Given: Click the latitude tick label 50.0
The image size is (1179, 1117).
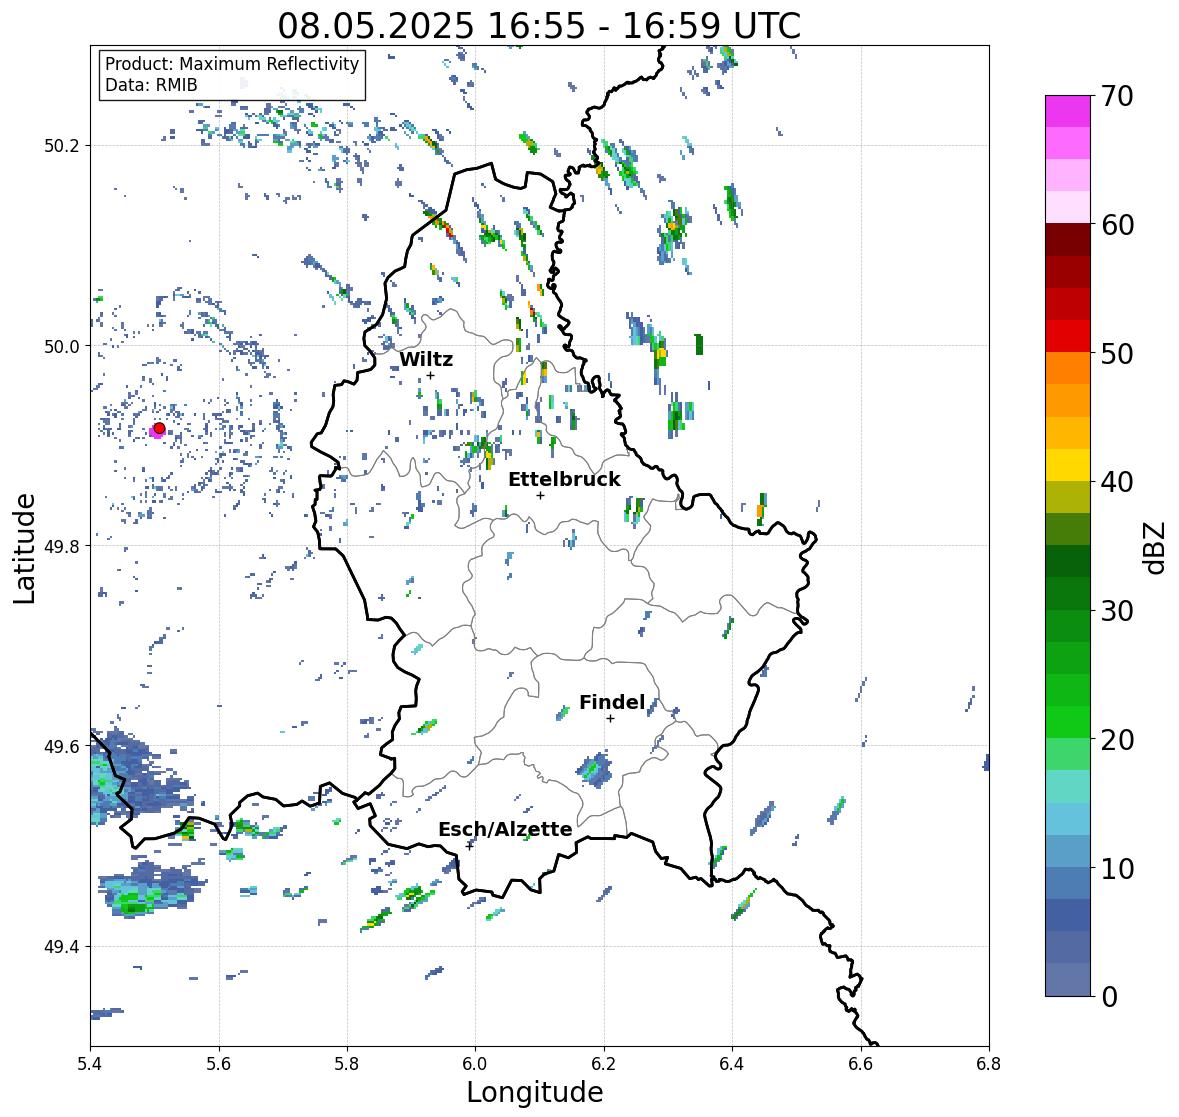Looking at the screenshot, I should coord(63,347).
